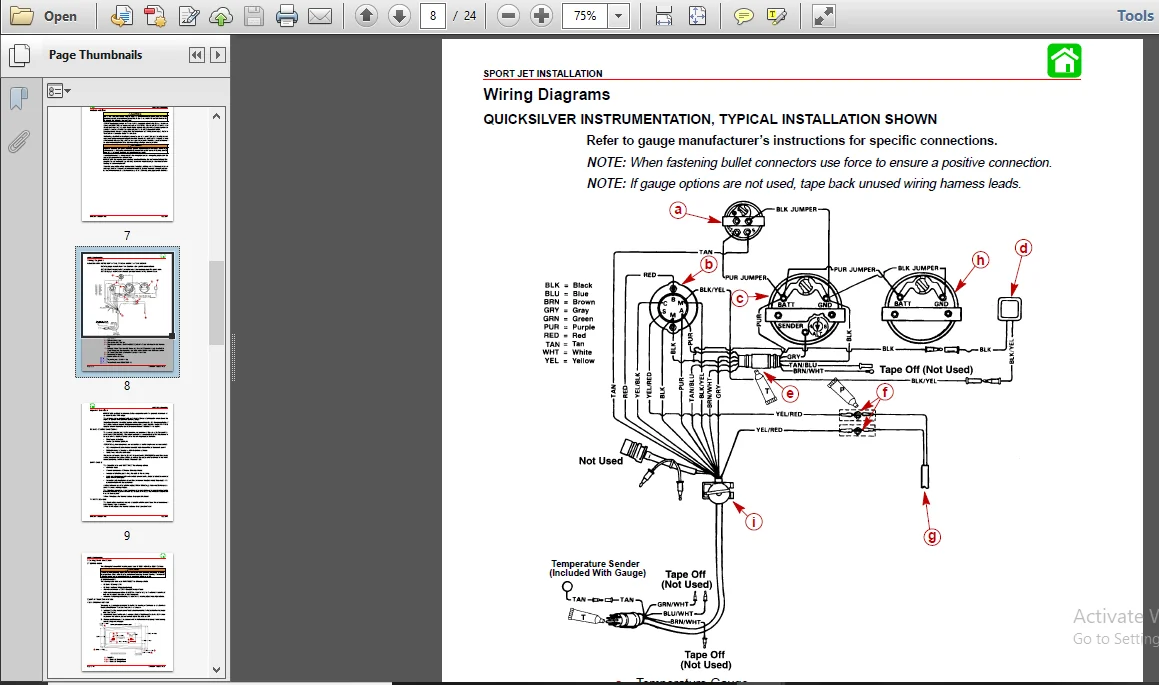The image size is (1159, 685).
Task: Click the Wiring Diagrams heading
Action: point(546,95)
